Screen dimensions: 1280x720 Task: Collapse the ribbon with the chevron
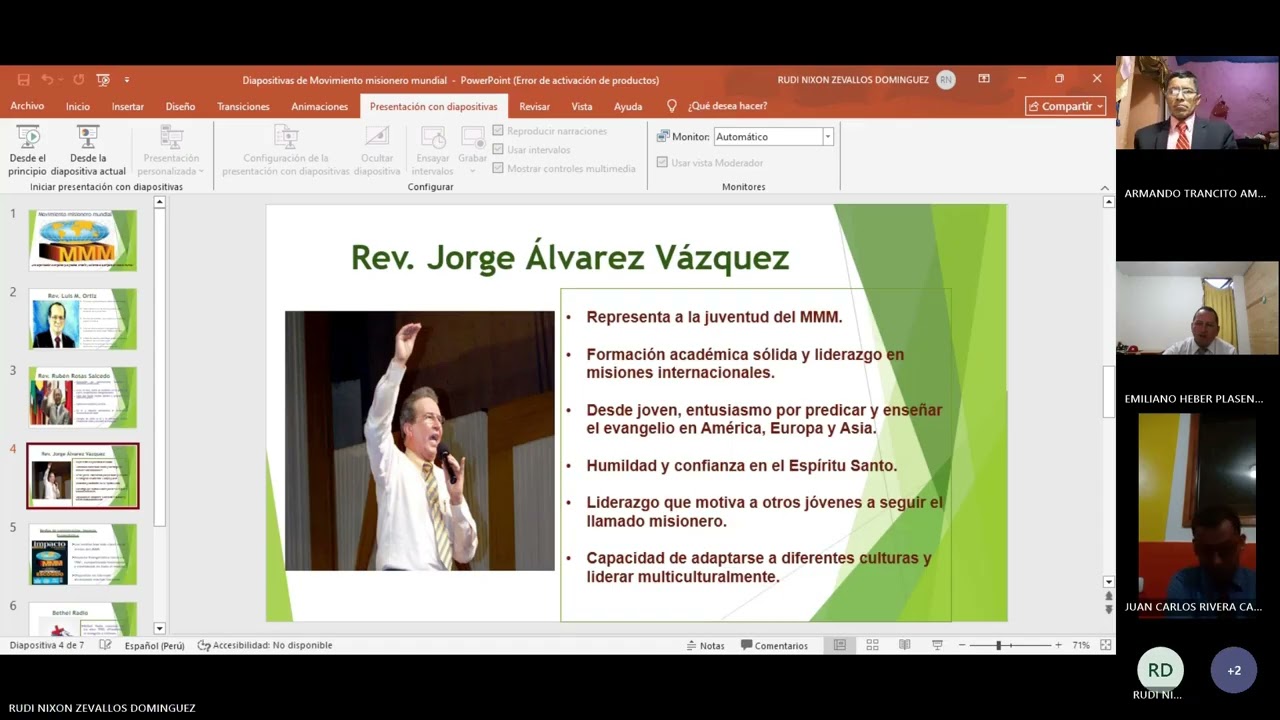(1104, 187)
